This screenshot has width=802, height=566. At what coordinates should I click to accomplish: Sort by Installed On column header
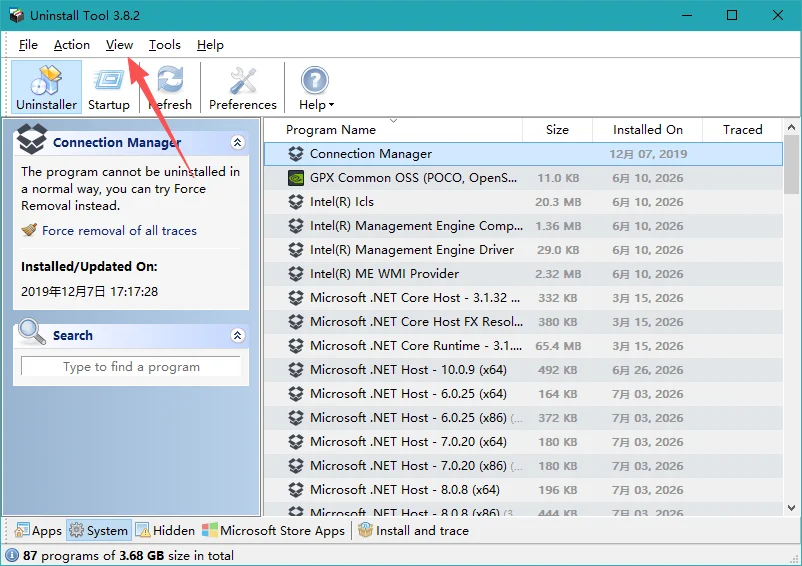coord(648,130)
